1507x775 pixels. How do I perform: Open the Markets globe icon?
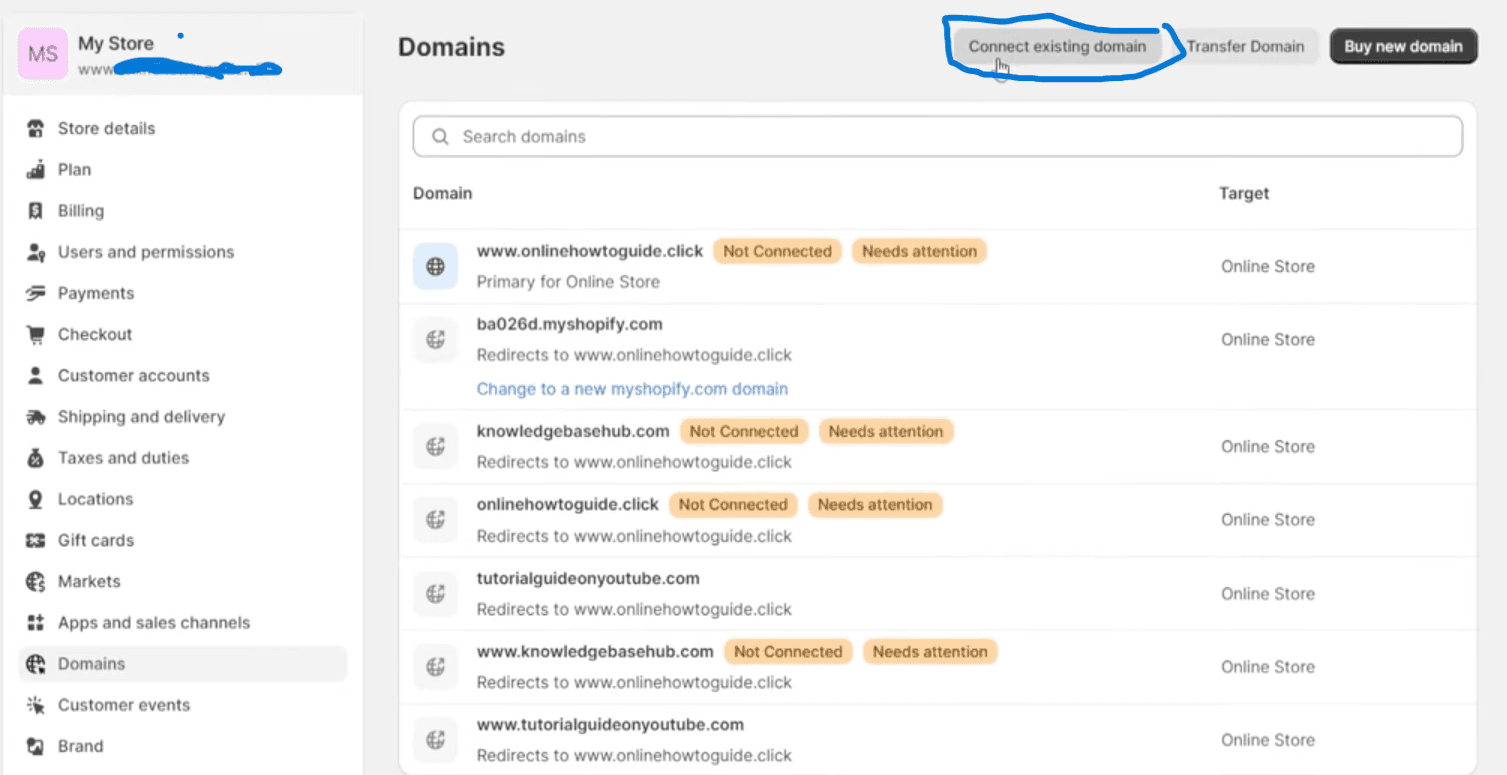[35, 581]
